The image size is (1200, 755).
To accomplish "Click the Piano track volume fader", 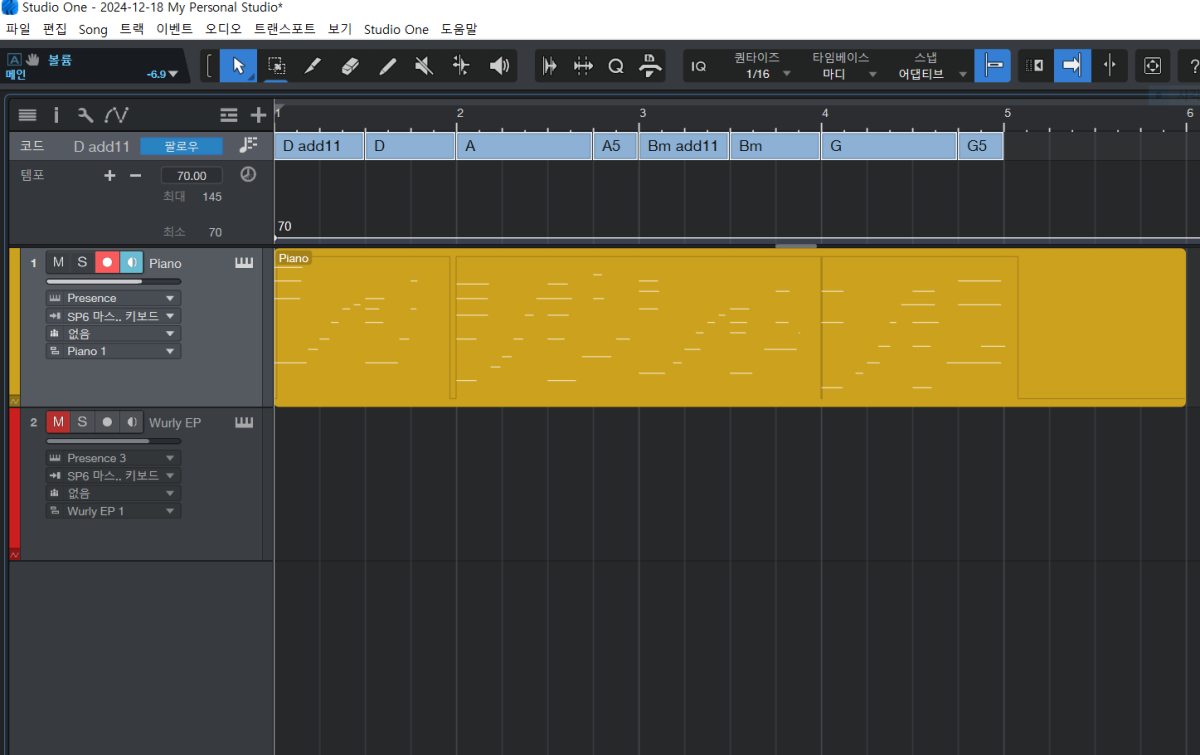I will (112, 281).
